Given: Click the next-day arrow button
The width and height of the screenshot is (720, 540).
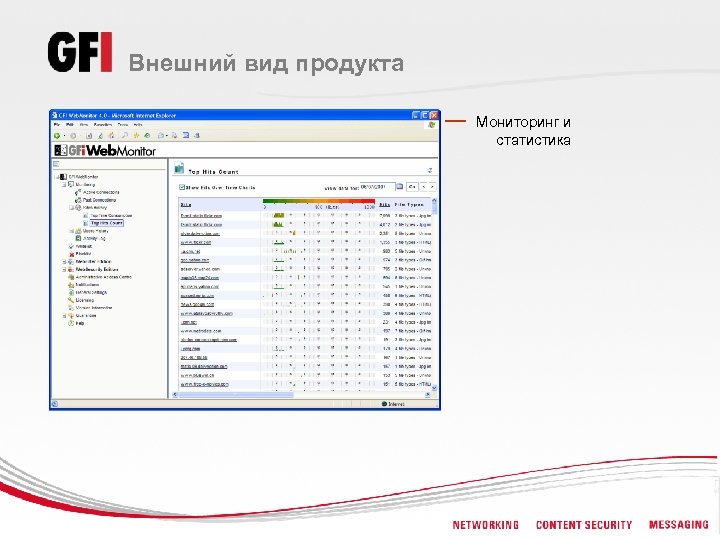Looking at the screenshot, I should click(x=432, y=187).
